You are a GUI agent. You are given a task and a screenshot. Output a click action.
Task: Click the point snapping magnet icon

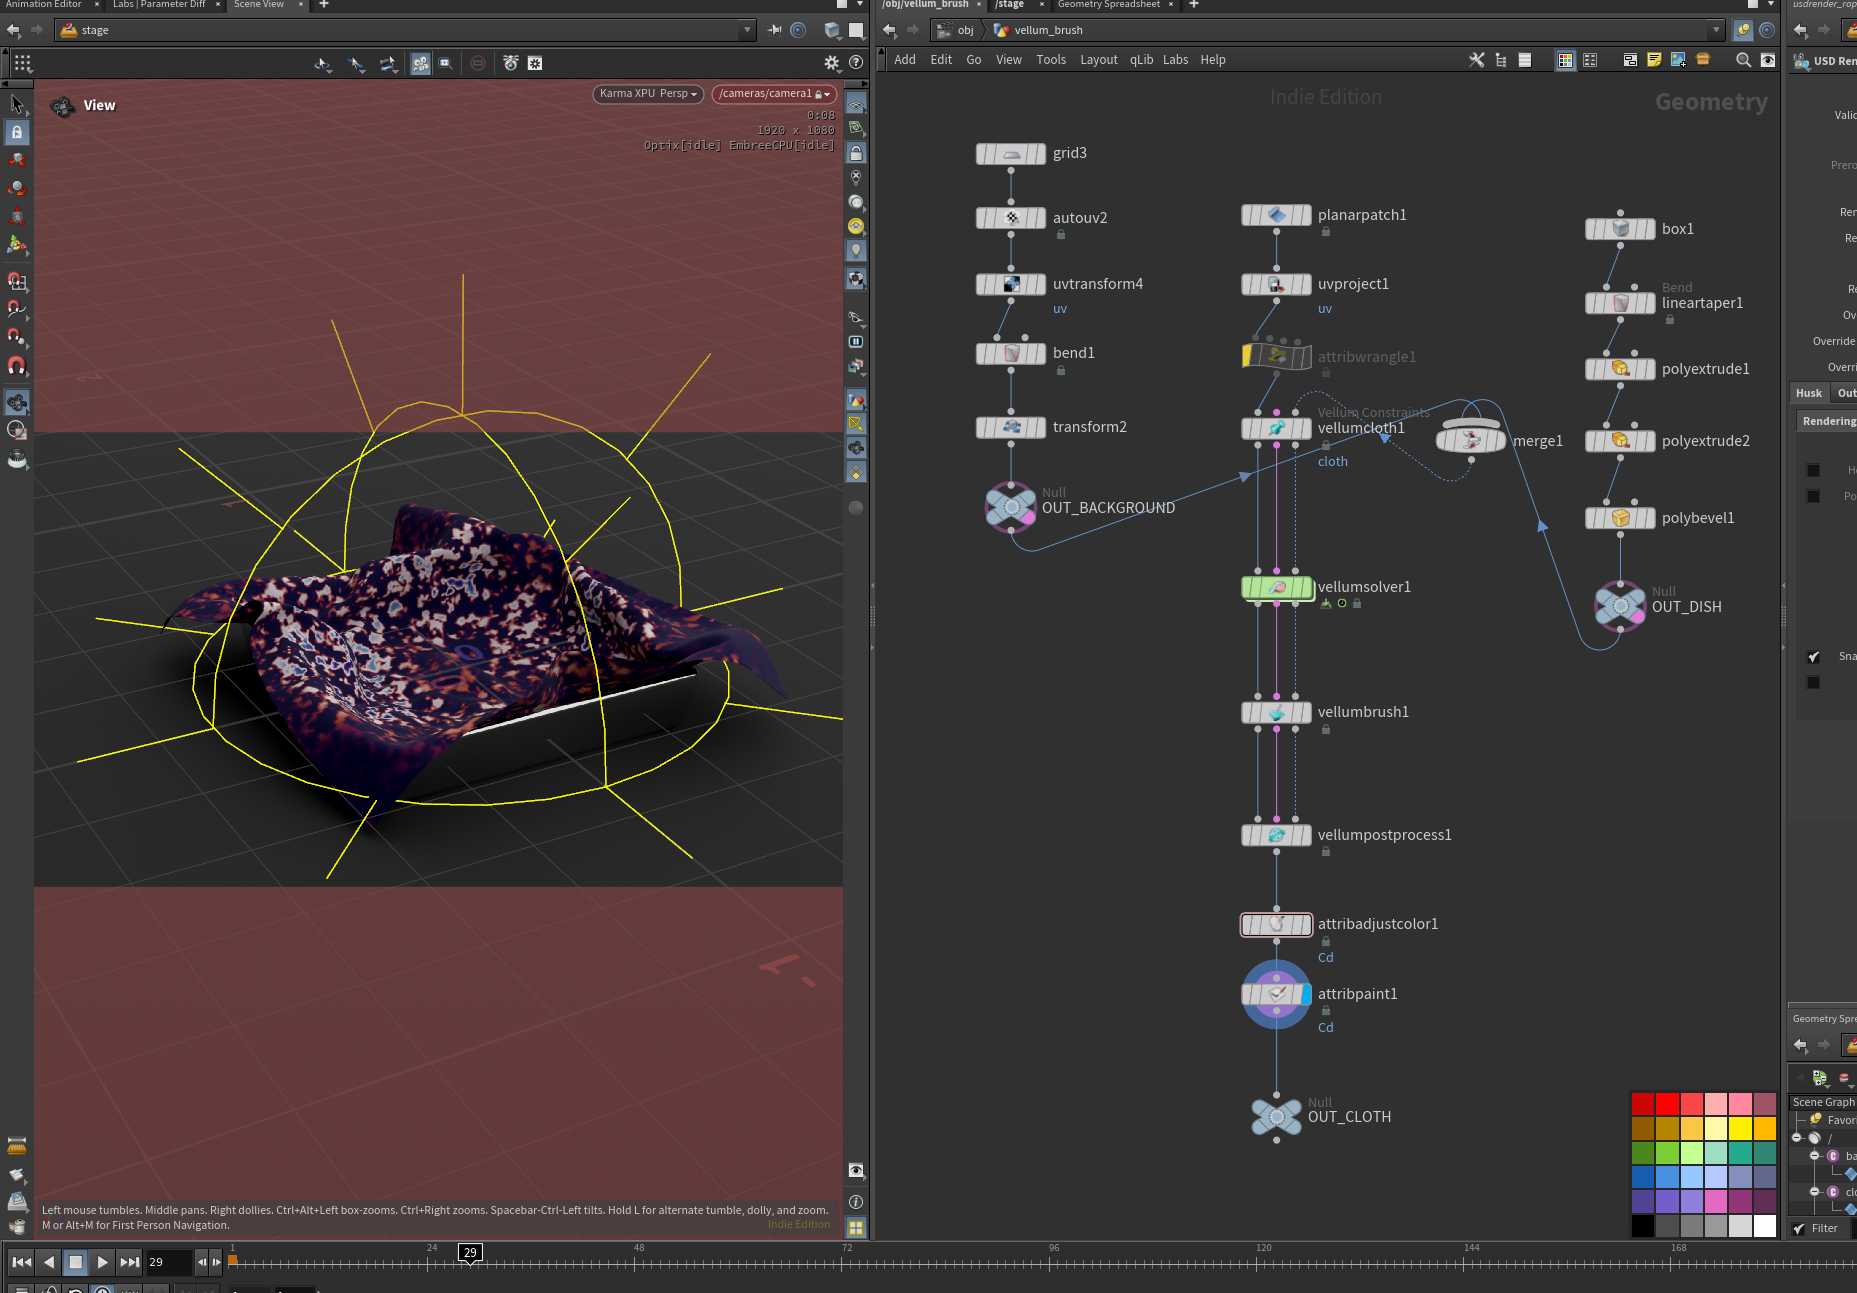[17, 337]
